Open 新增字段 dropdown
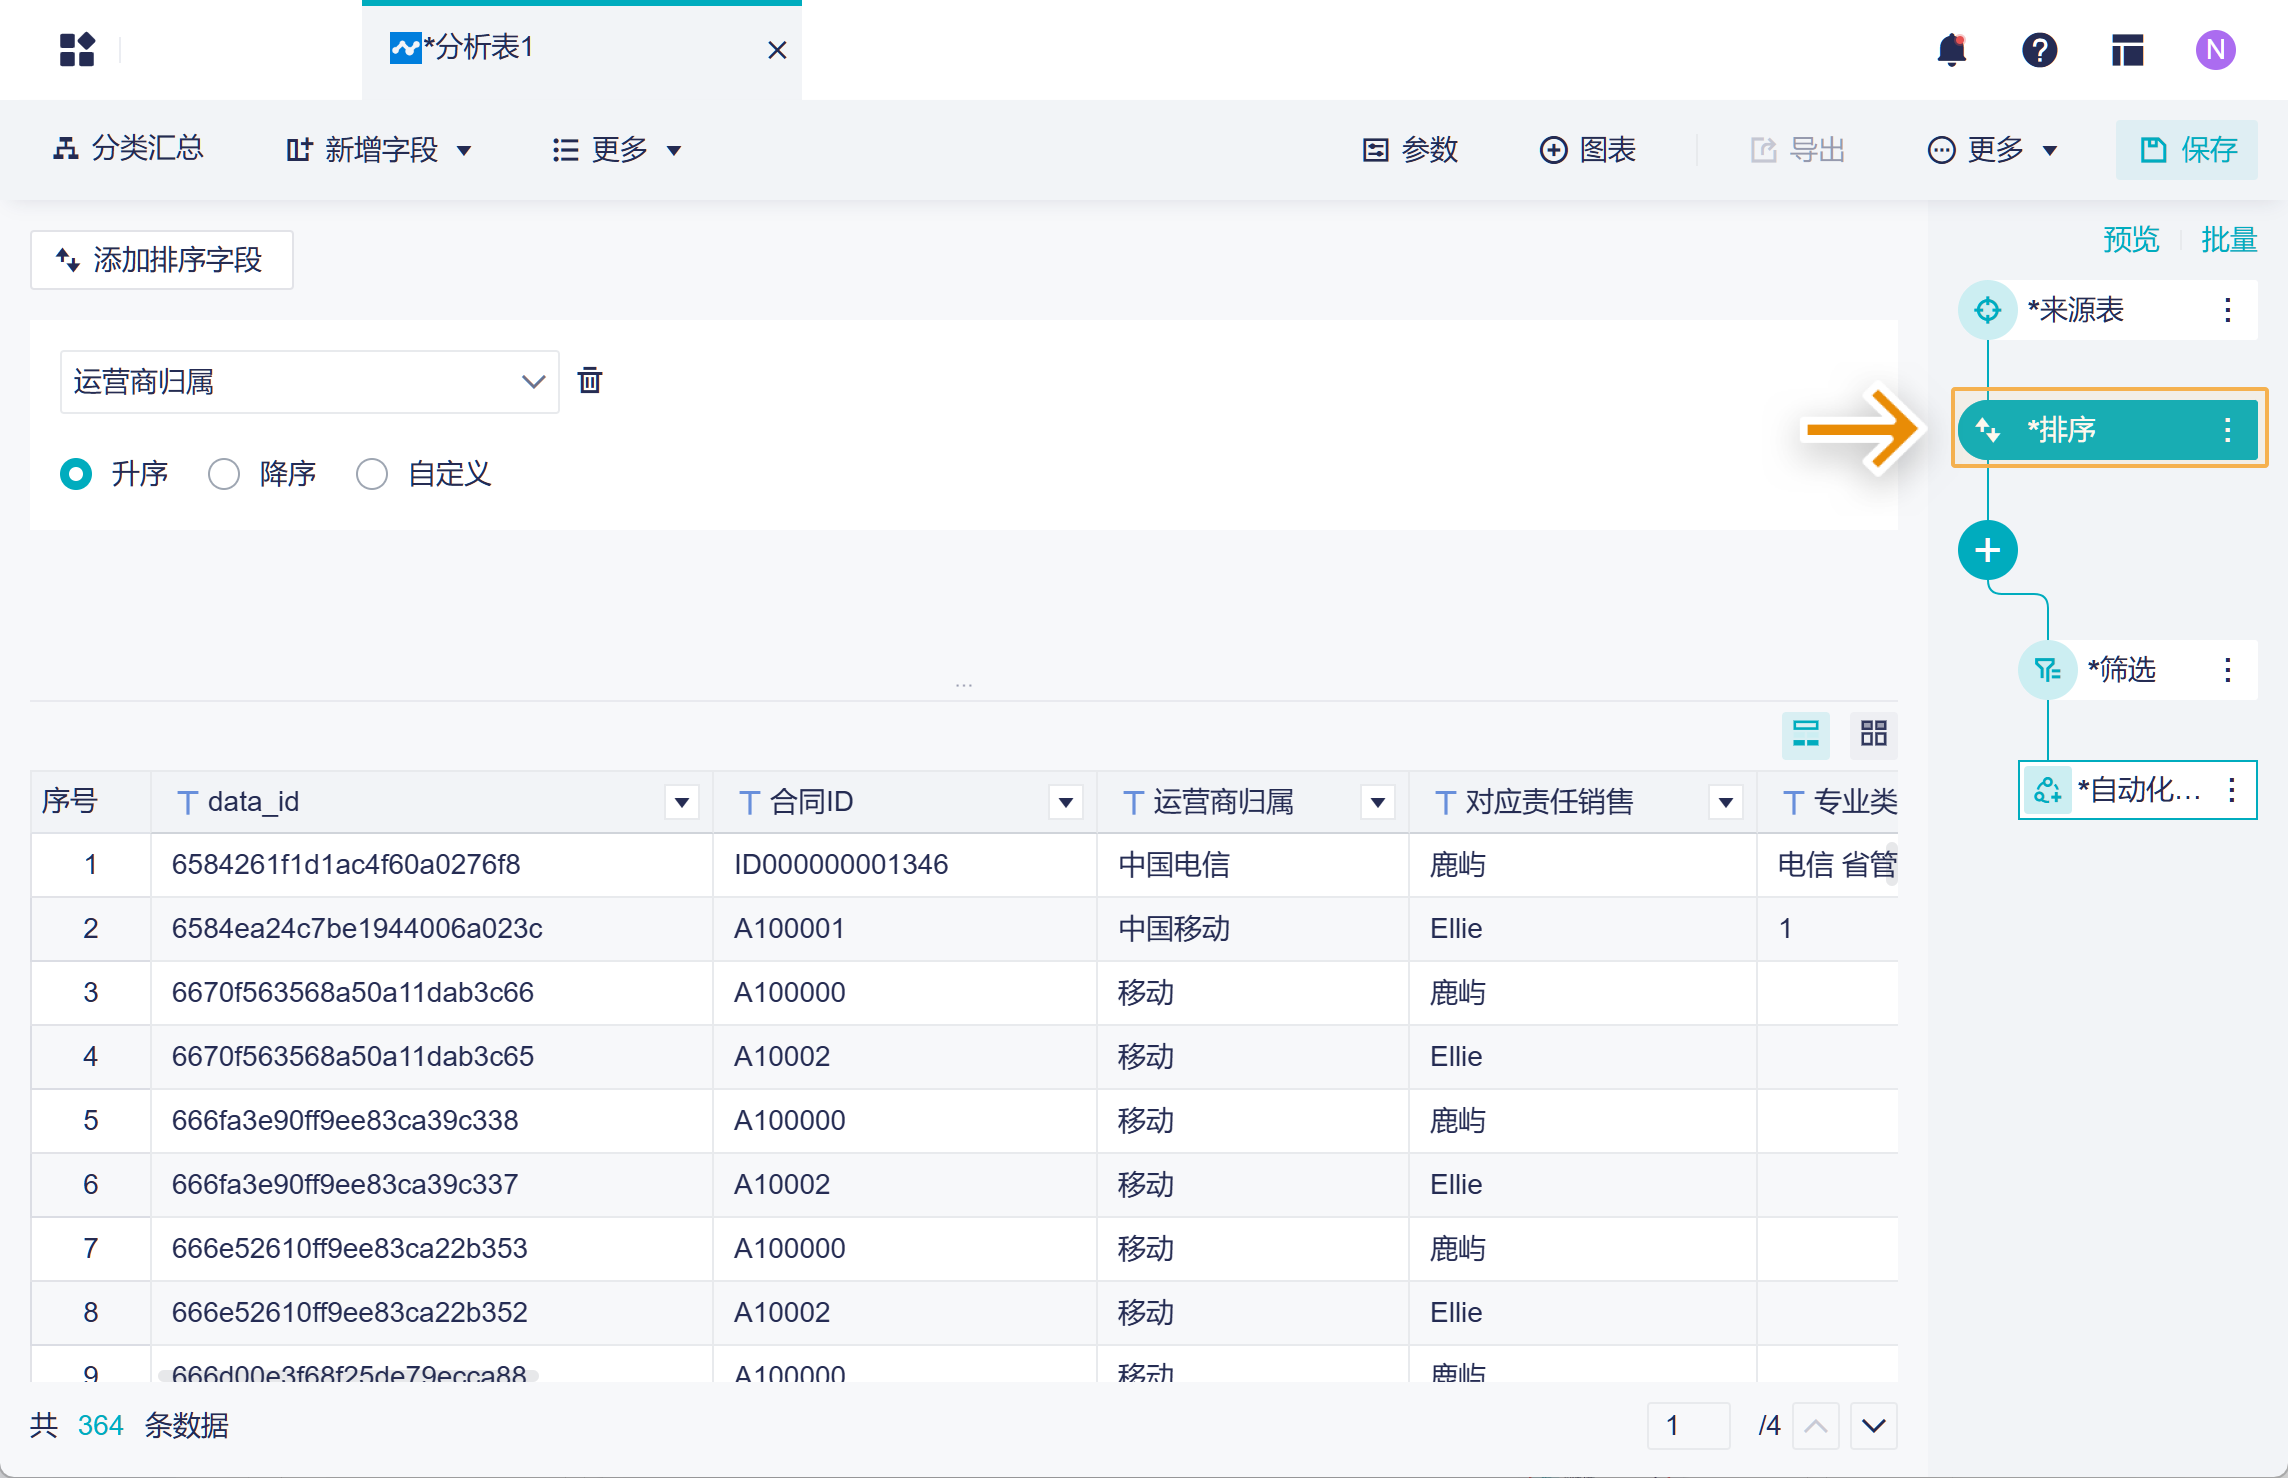 pyautogui.click(x=378, y=150)
